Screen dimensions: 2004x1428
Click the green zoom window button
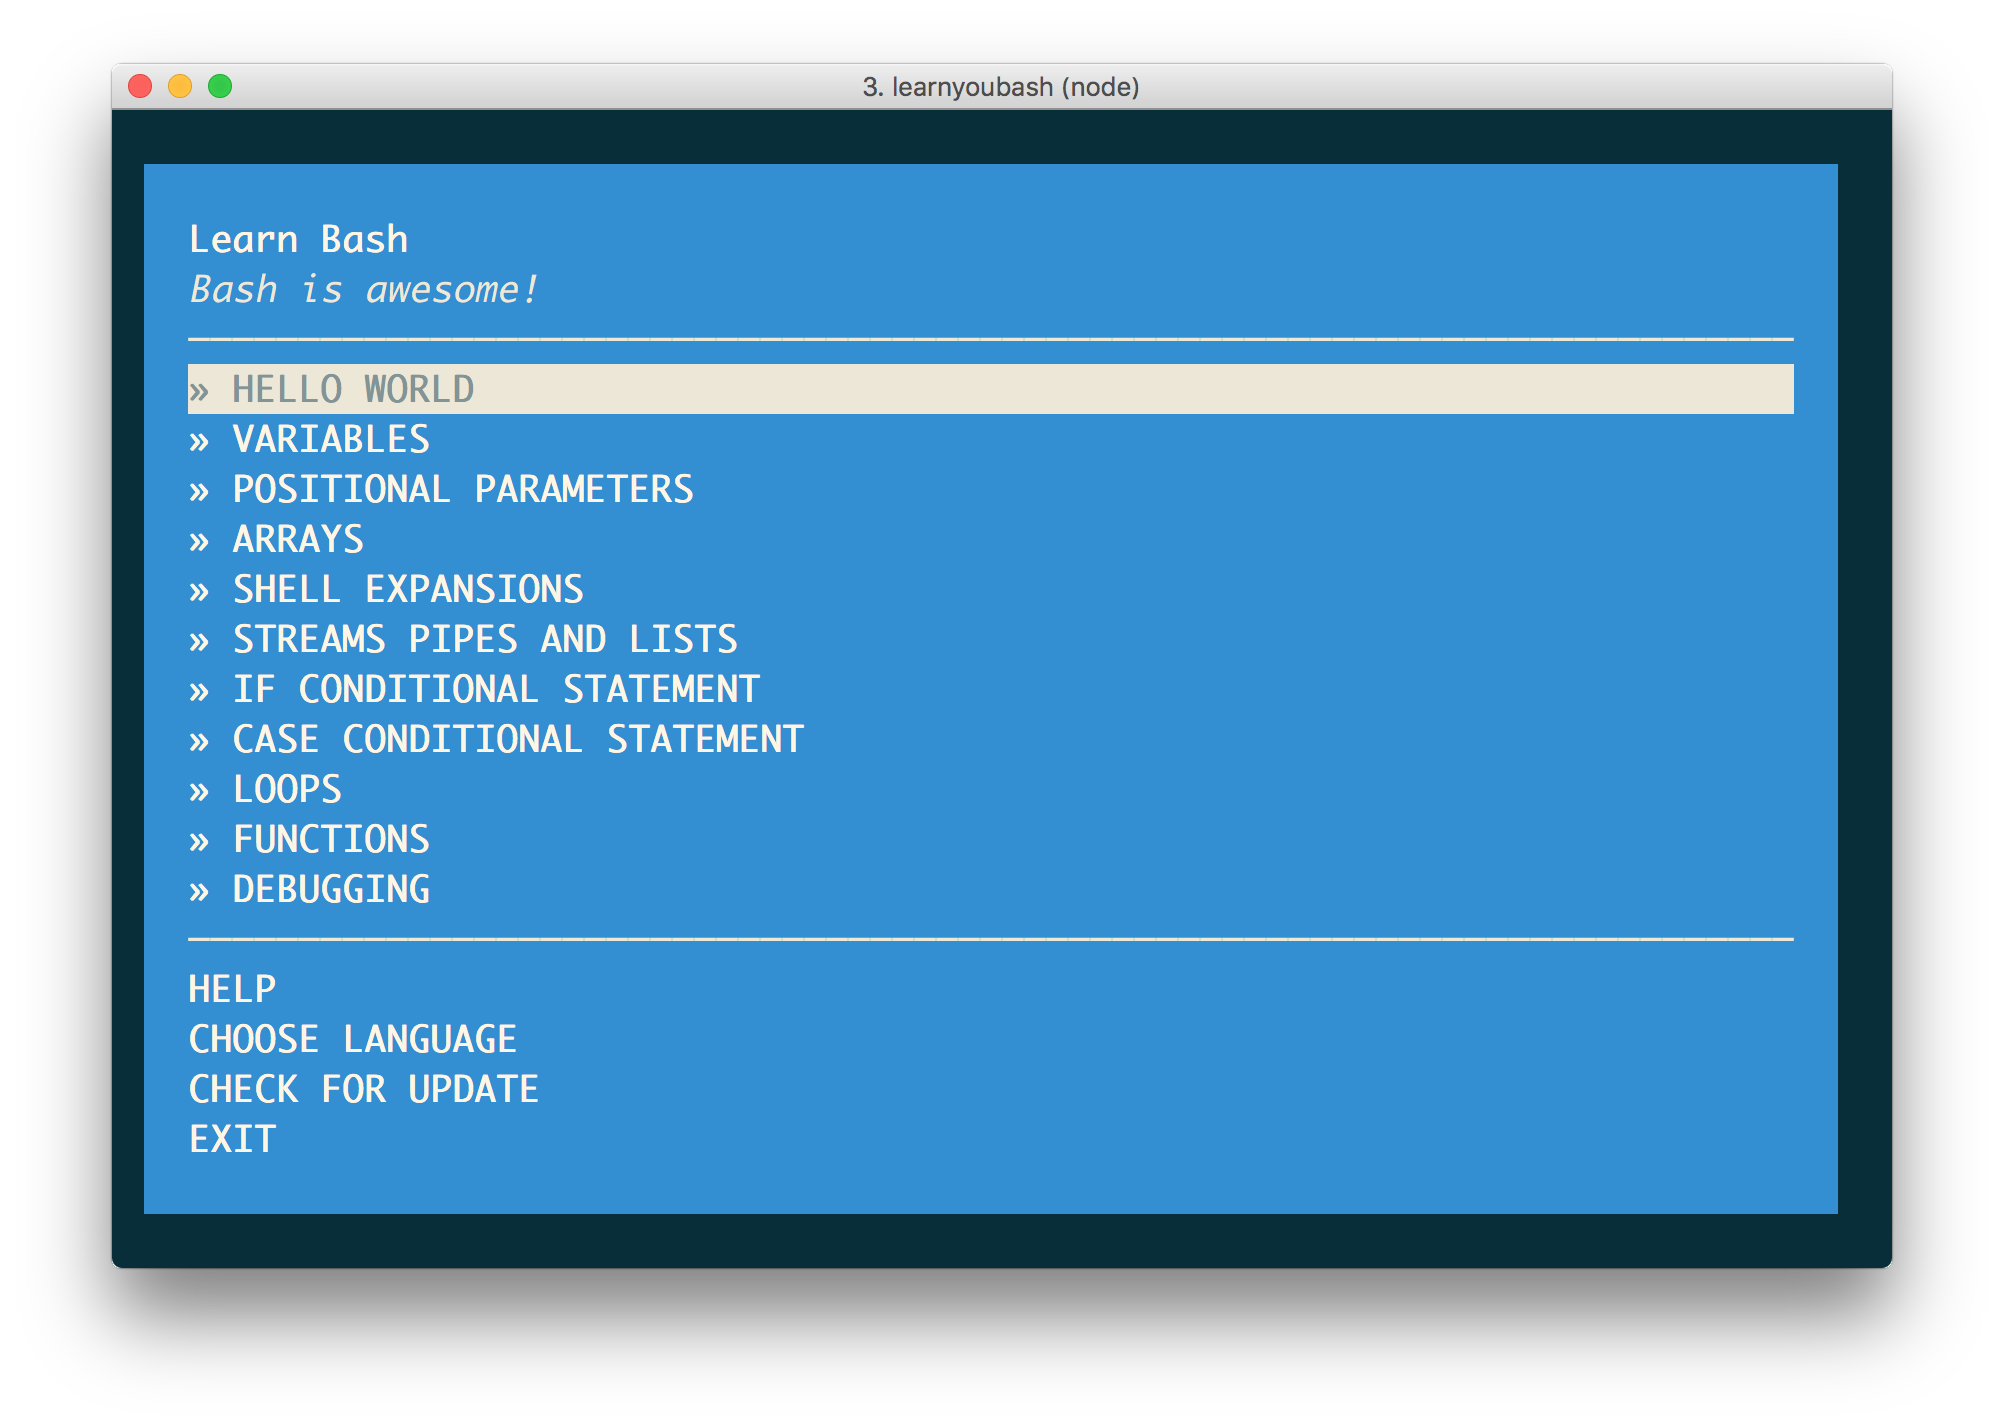coord(220,87)
